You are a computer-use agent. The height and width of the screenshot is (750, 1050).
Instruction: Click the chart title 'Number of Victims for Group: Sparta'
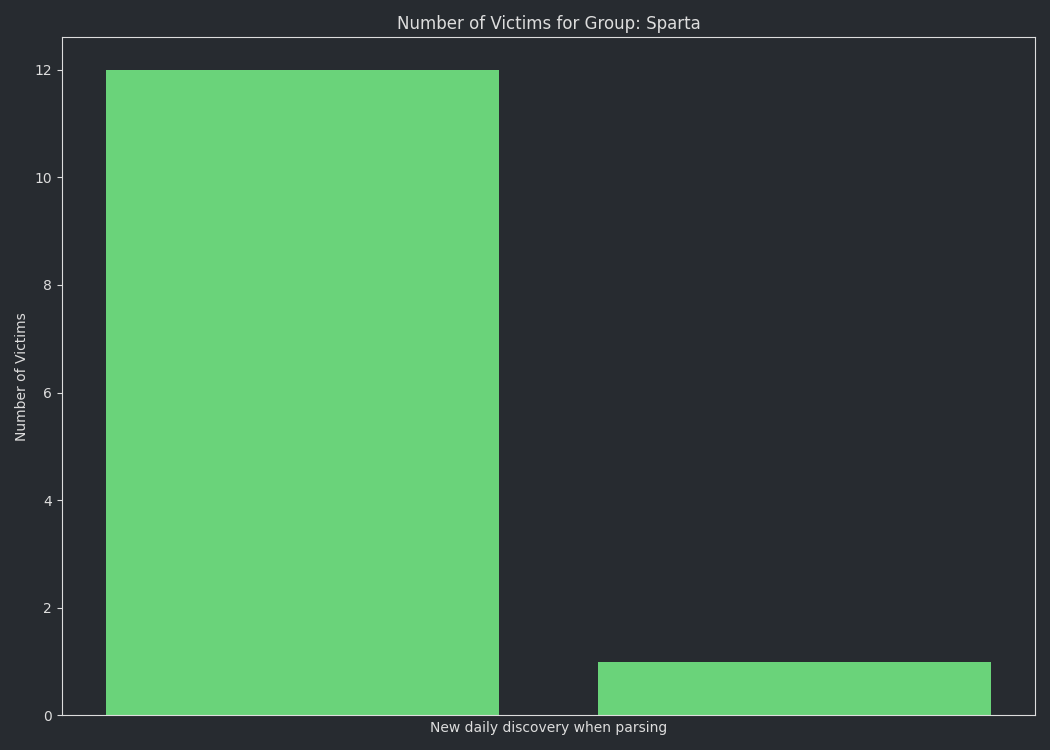tap(548, 23)
